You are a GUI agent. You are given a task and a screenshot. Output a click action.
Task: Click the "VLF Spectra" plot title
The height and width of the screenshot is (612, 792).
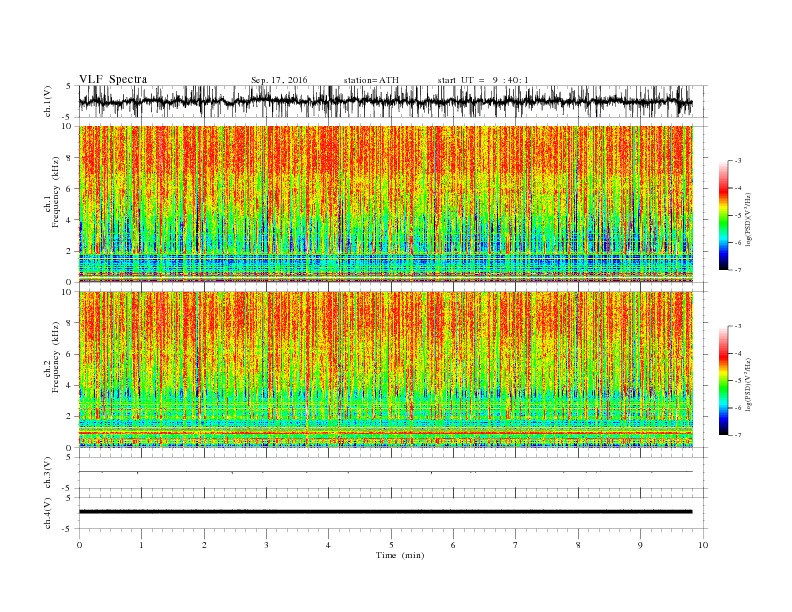pyautogui.click(x=113, y=79)
